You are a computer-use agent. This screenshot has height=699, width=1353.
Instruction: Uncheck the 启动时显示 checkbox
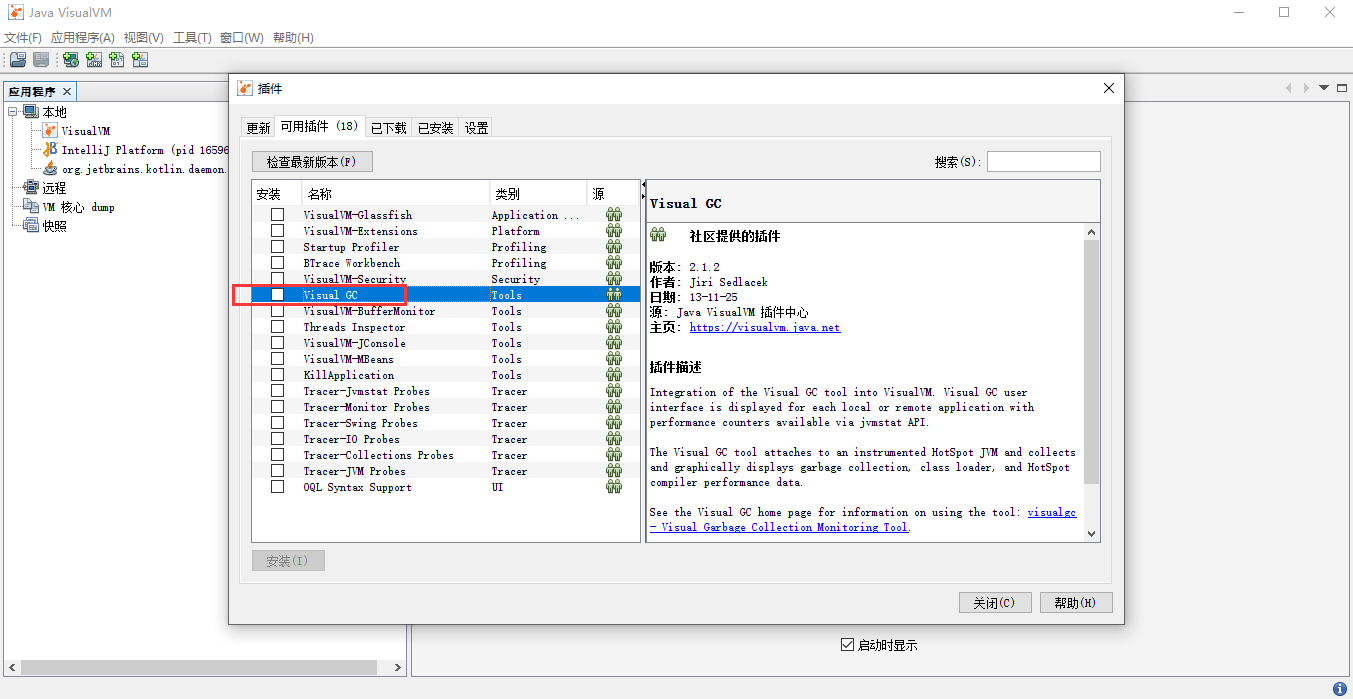[847, 645]
